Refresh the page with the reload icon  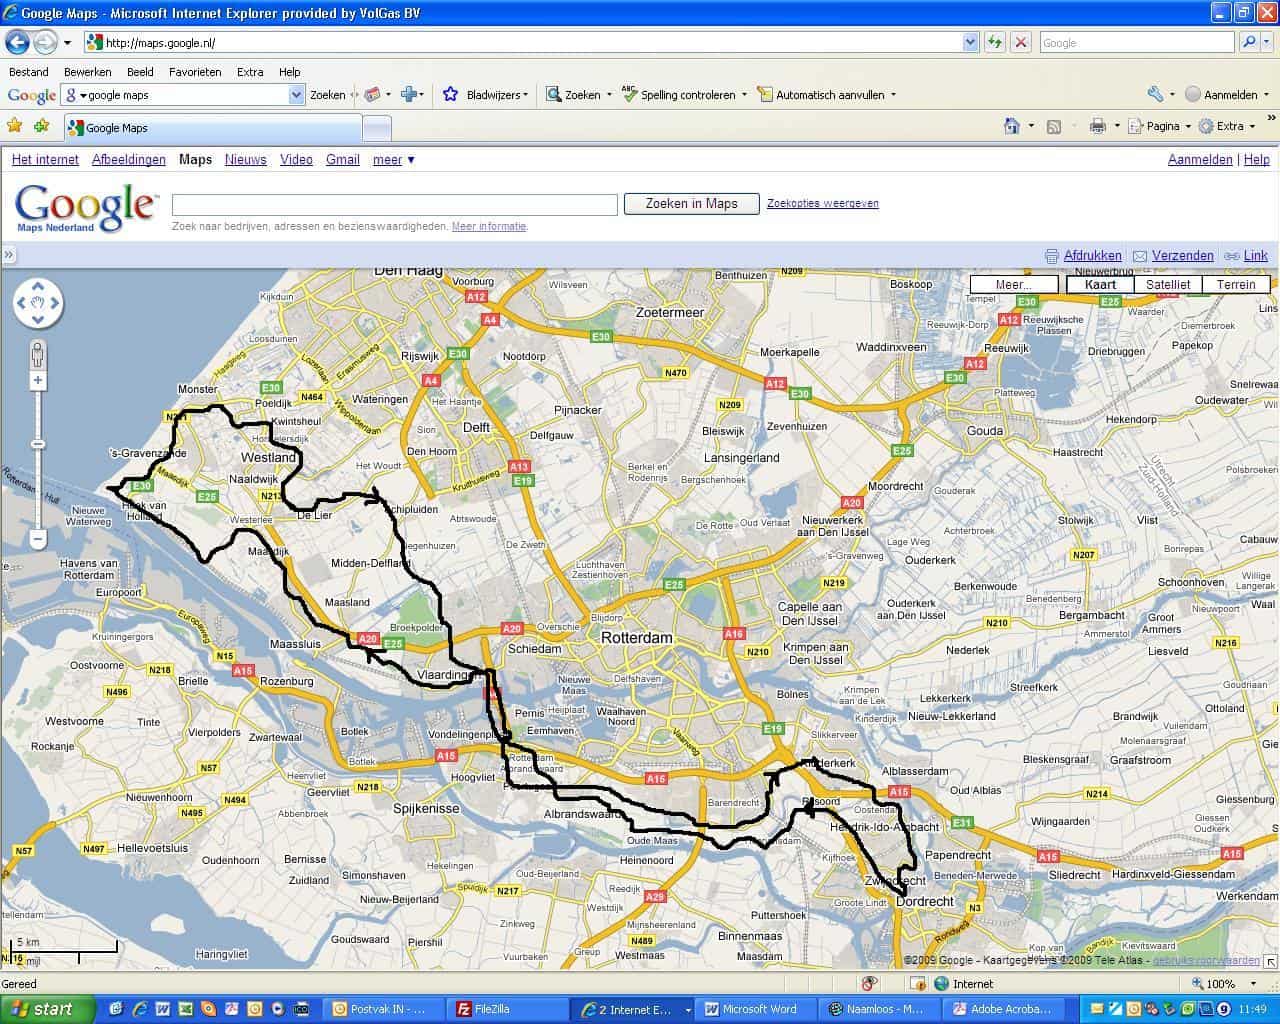[995, 42]
